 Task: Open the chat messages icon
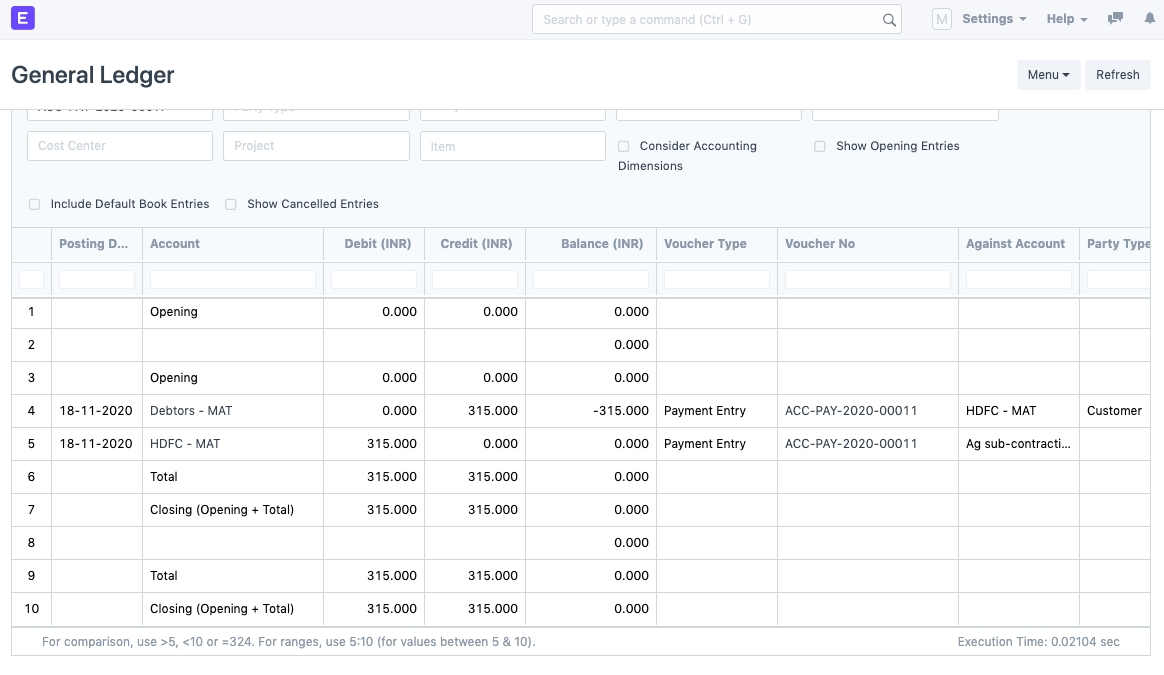(x=1116, y=19)
